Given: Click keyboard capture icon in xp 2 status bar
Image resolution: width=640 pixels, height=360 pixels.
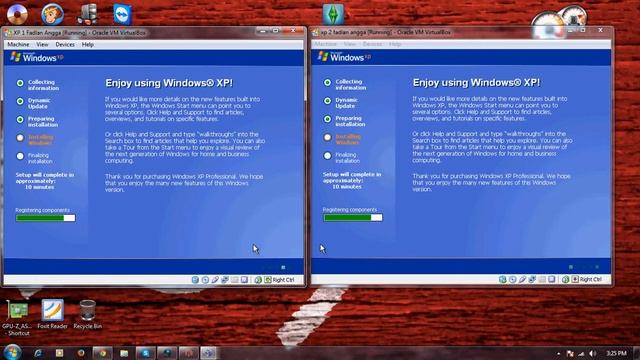Looking at the screenshot, I should pyautogui.click(x=575, y=279).
